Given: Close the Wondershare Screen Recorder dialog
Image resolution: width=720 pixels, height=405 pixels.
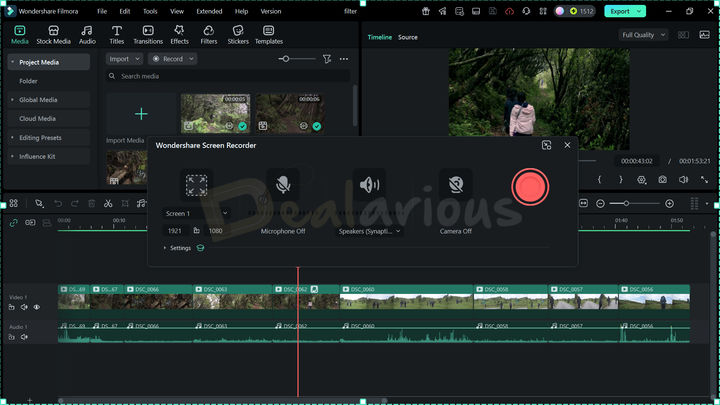Looking at the screenshot, I should click(567, 145).
